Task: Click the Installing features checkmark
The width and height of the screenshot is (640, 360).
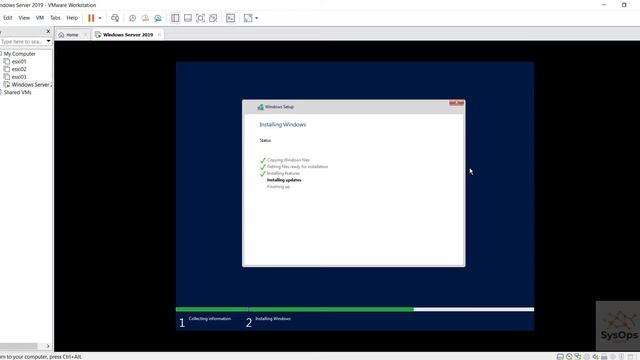Action: coord(263,173)
